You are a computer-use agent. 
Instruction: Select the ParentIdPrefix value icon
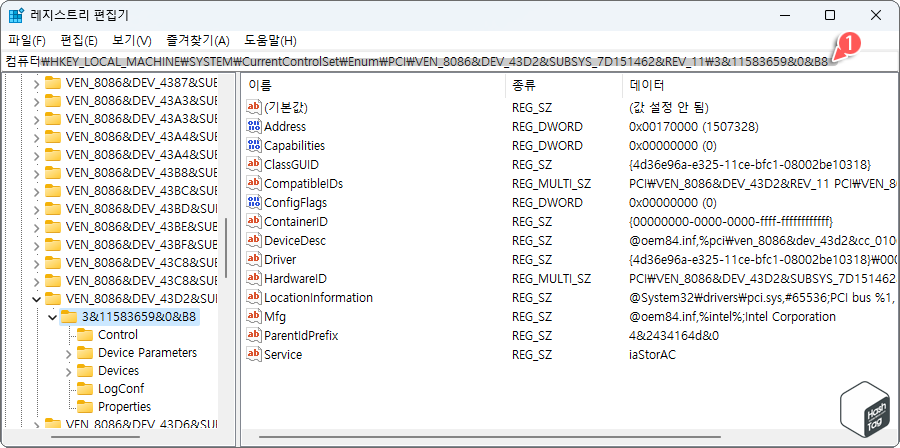coord(254,336)
